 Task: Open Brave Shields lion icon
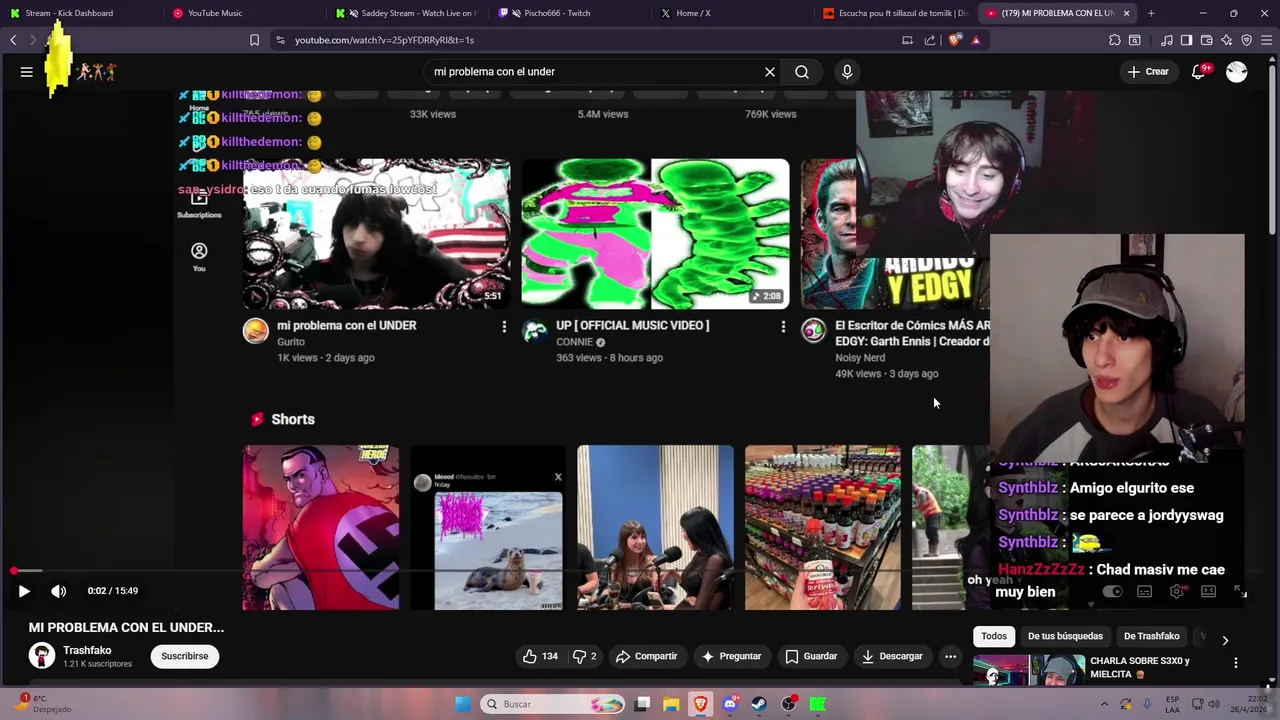tap(955, 40)
